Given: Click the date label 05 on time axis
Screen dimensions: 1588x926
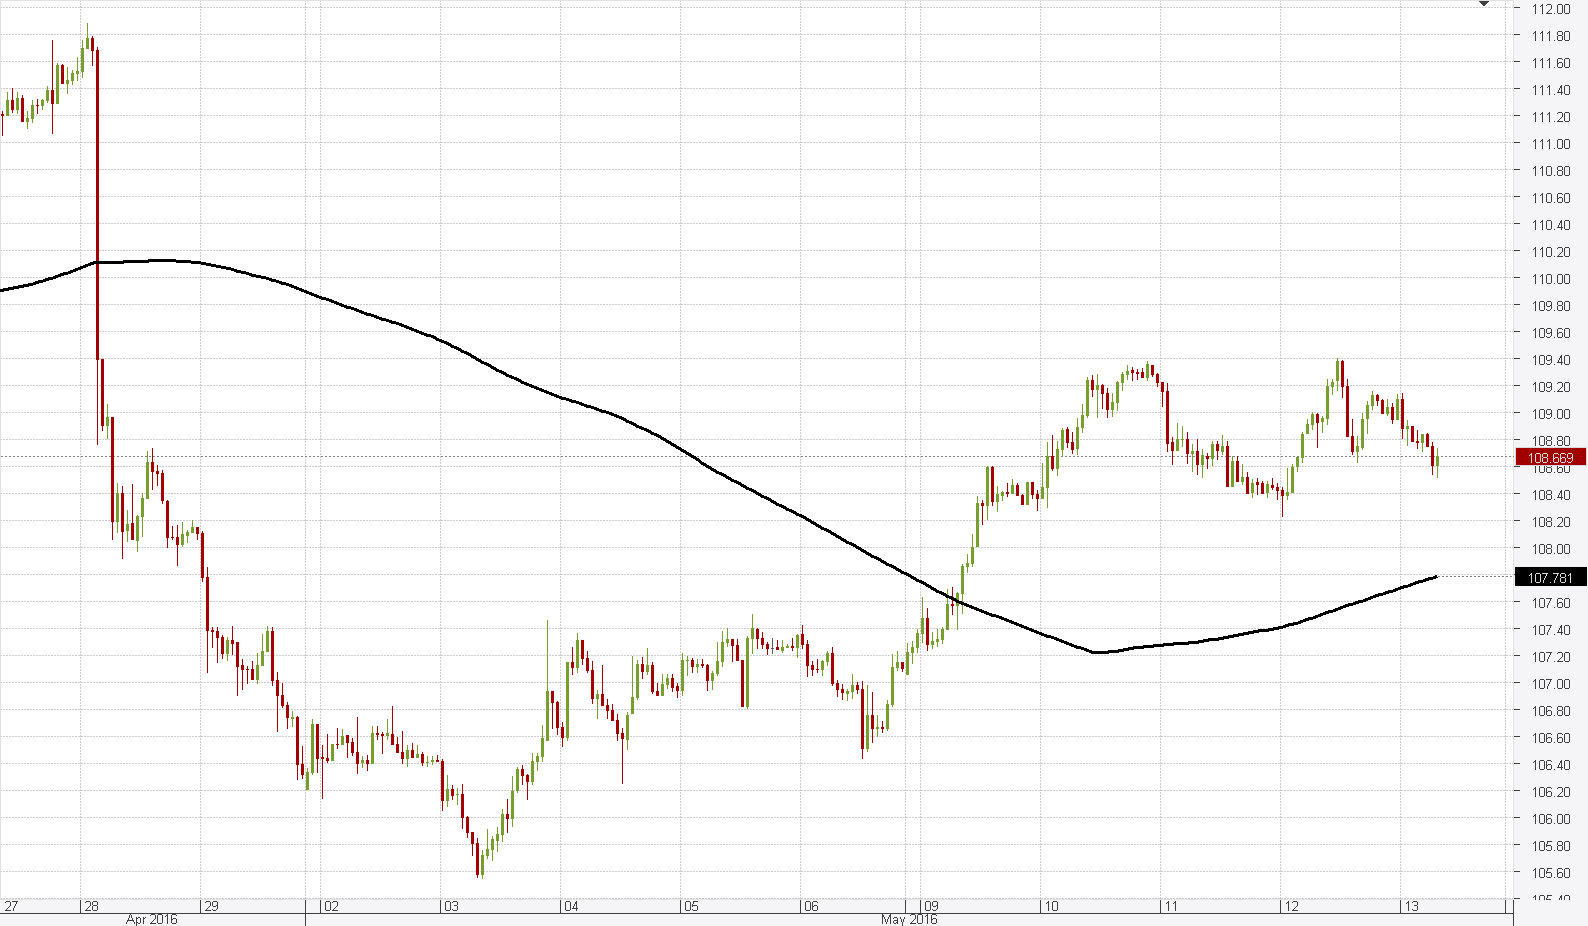Looking at the screenshot, I should [691, 907].
